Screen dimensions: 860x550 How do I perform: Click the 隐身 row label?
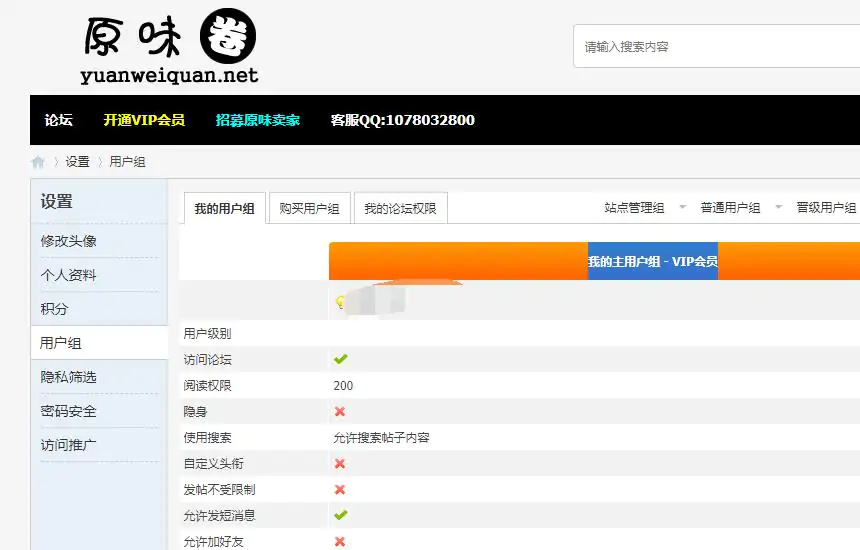[x=195, y=411]
